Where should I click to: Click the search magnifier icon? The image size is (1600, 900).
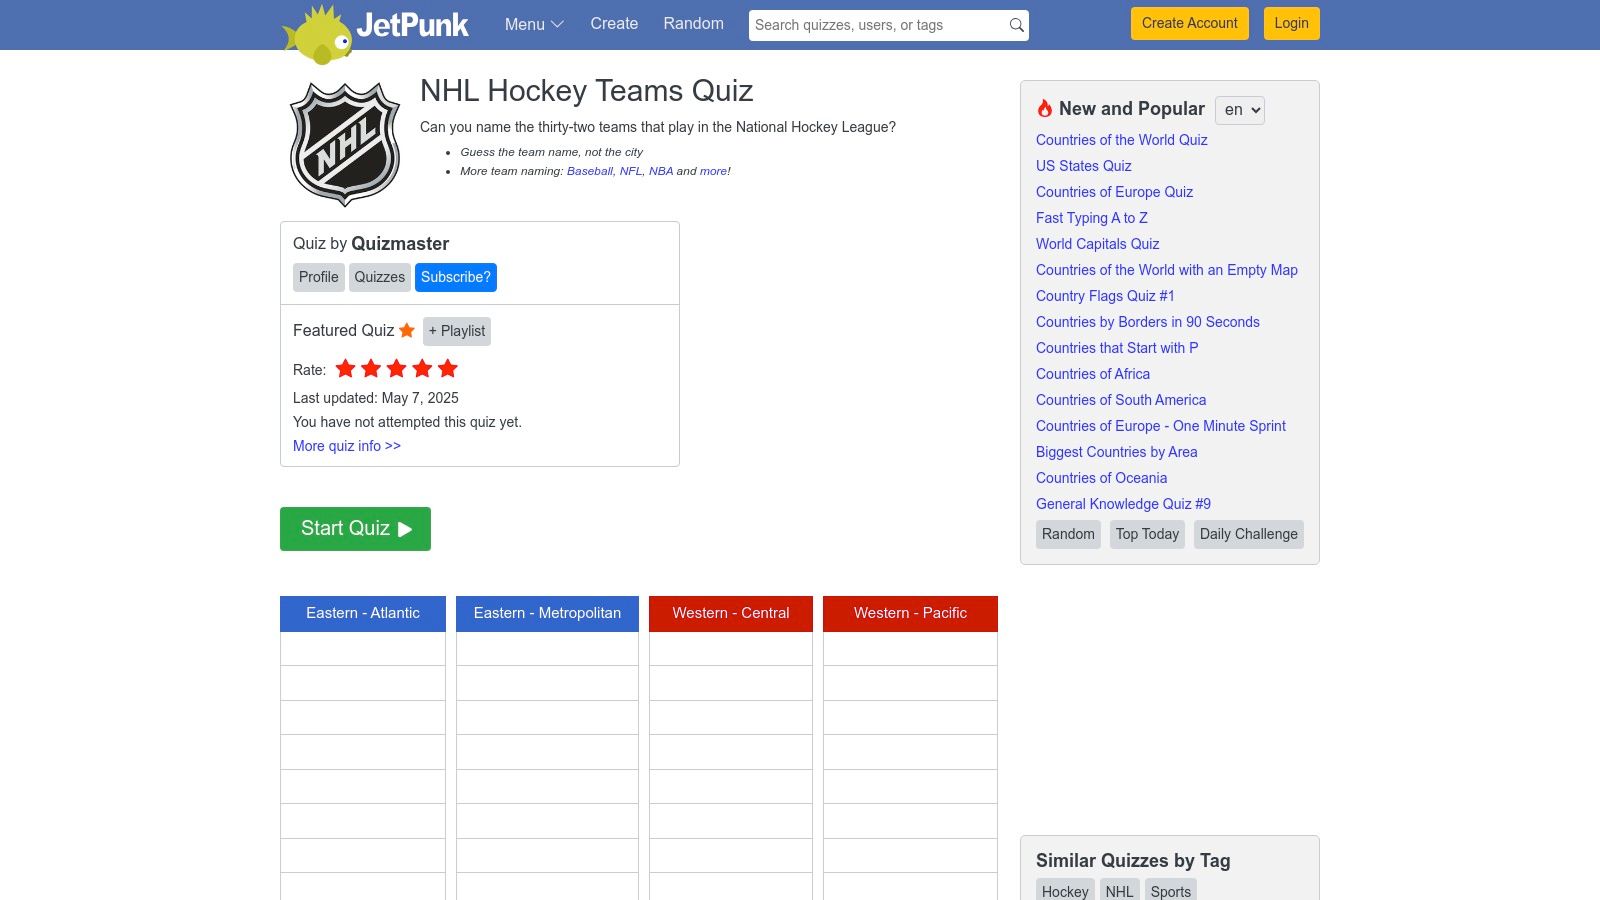(1016, 25)
